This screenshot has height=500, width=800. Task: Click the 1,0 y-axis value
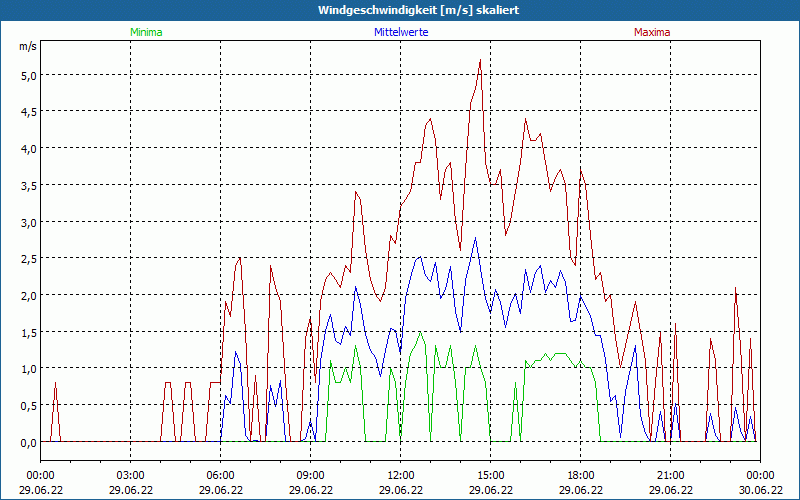(x=29, y=369)
